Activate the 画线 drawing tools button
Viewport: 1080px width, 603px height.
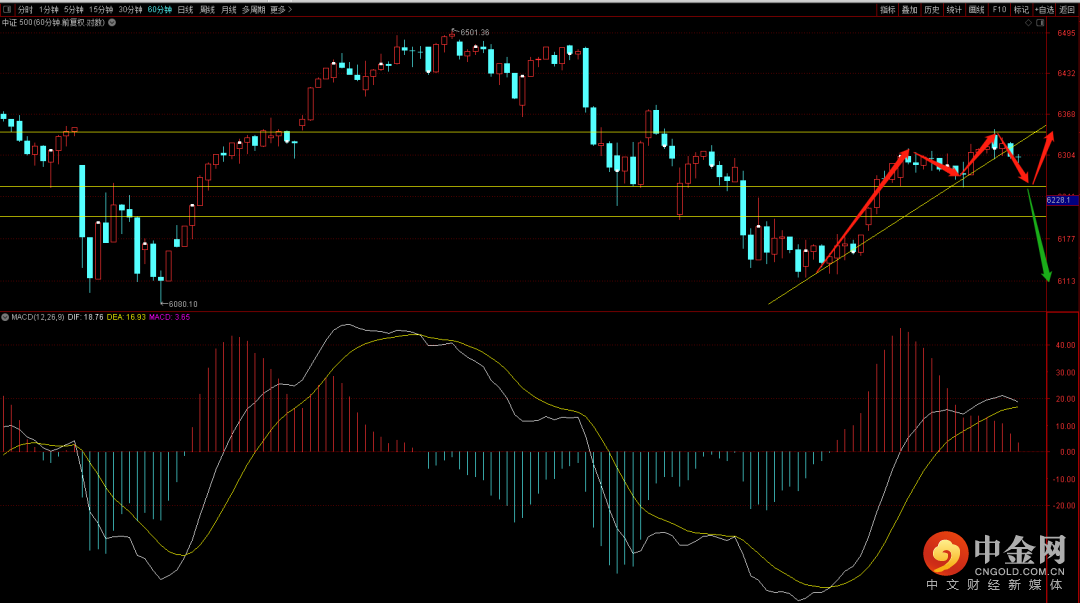click(x=977, y=10)
